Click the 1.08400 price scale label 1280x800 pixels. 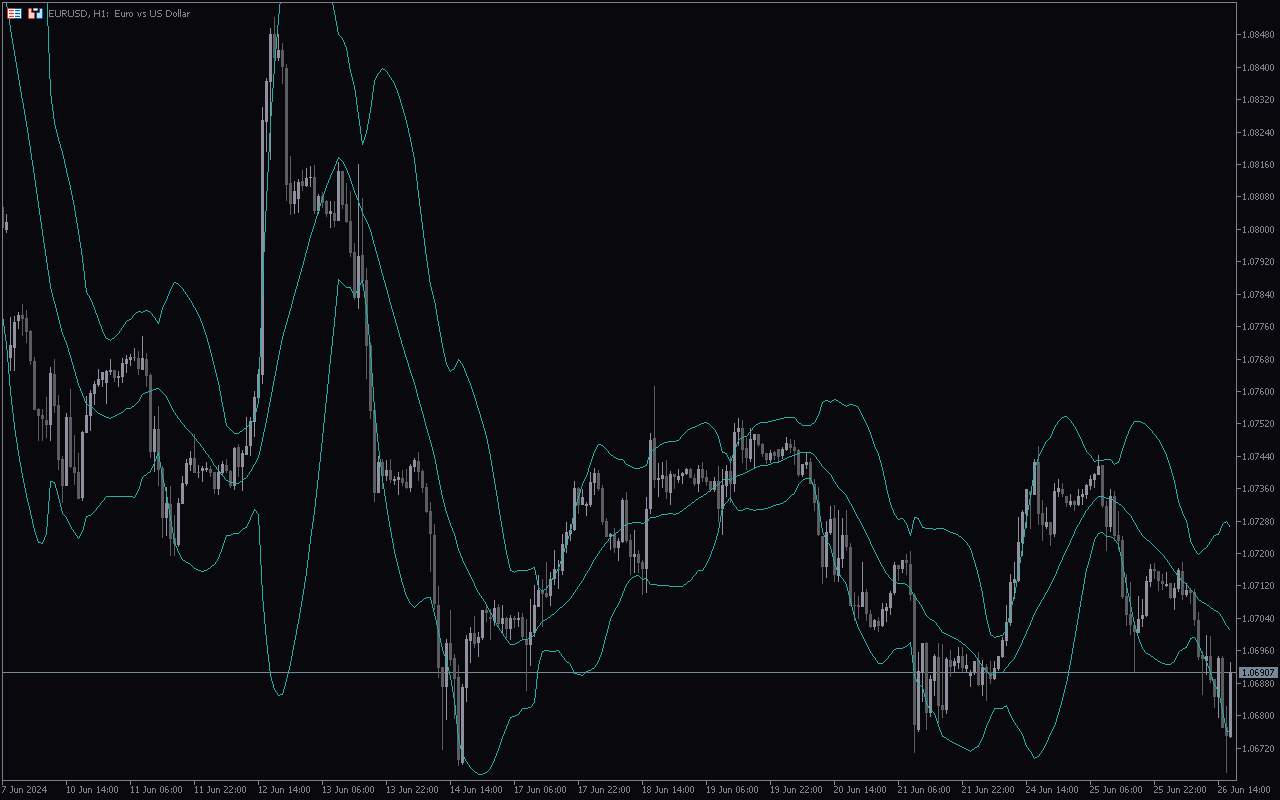(1257, 67)
